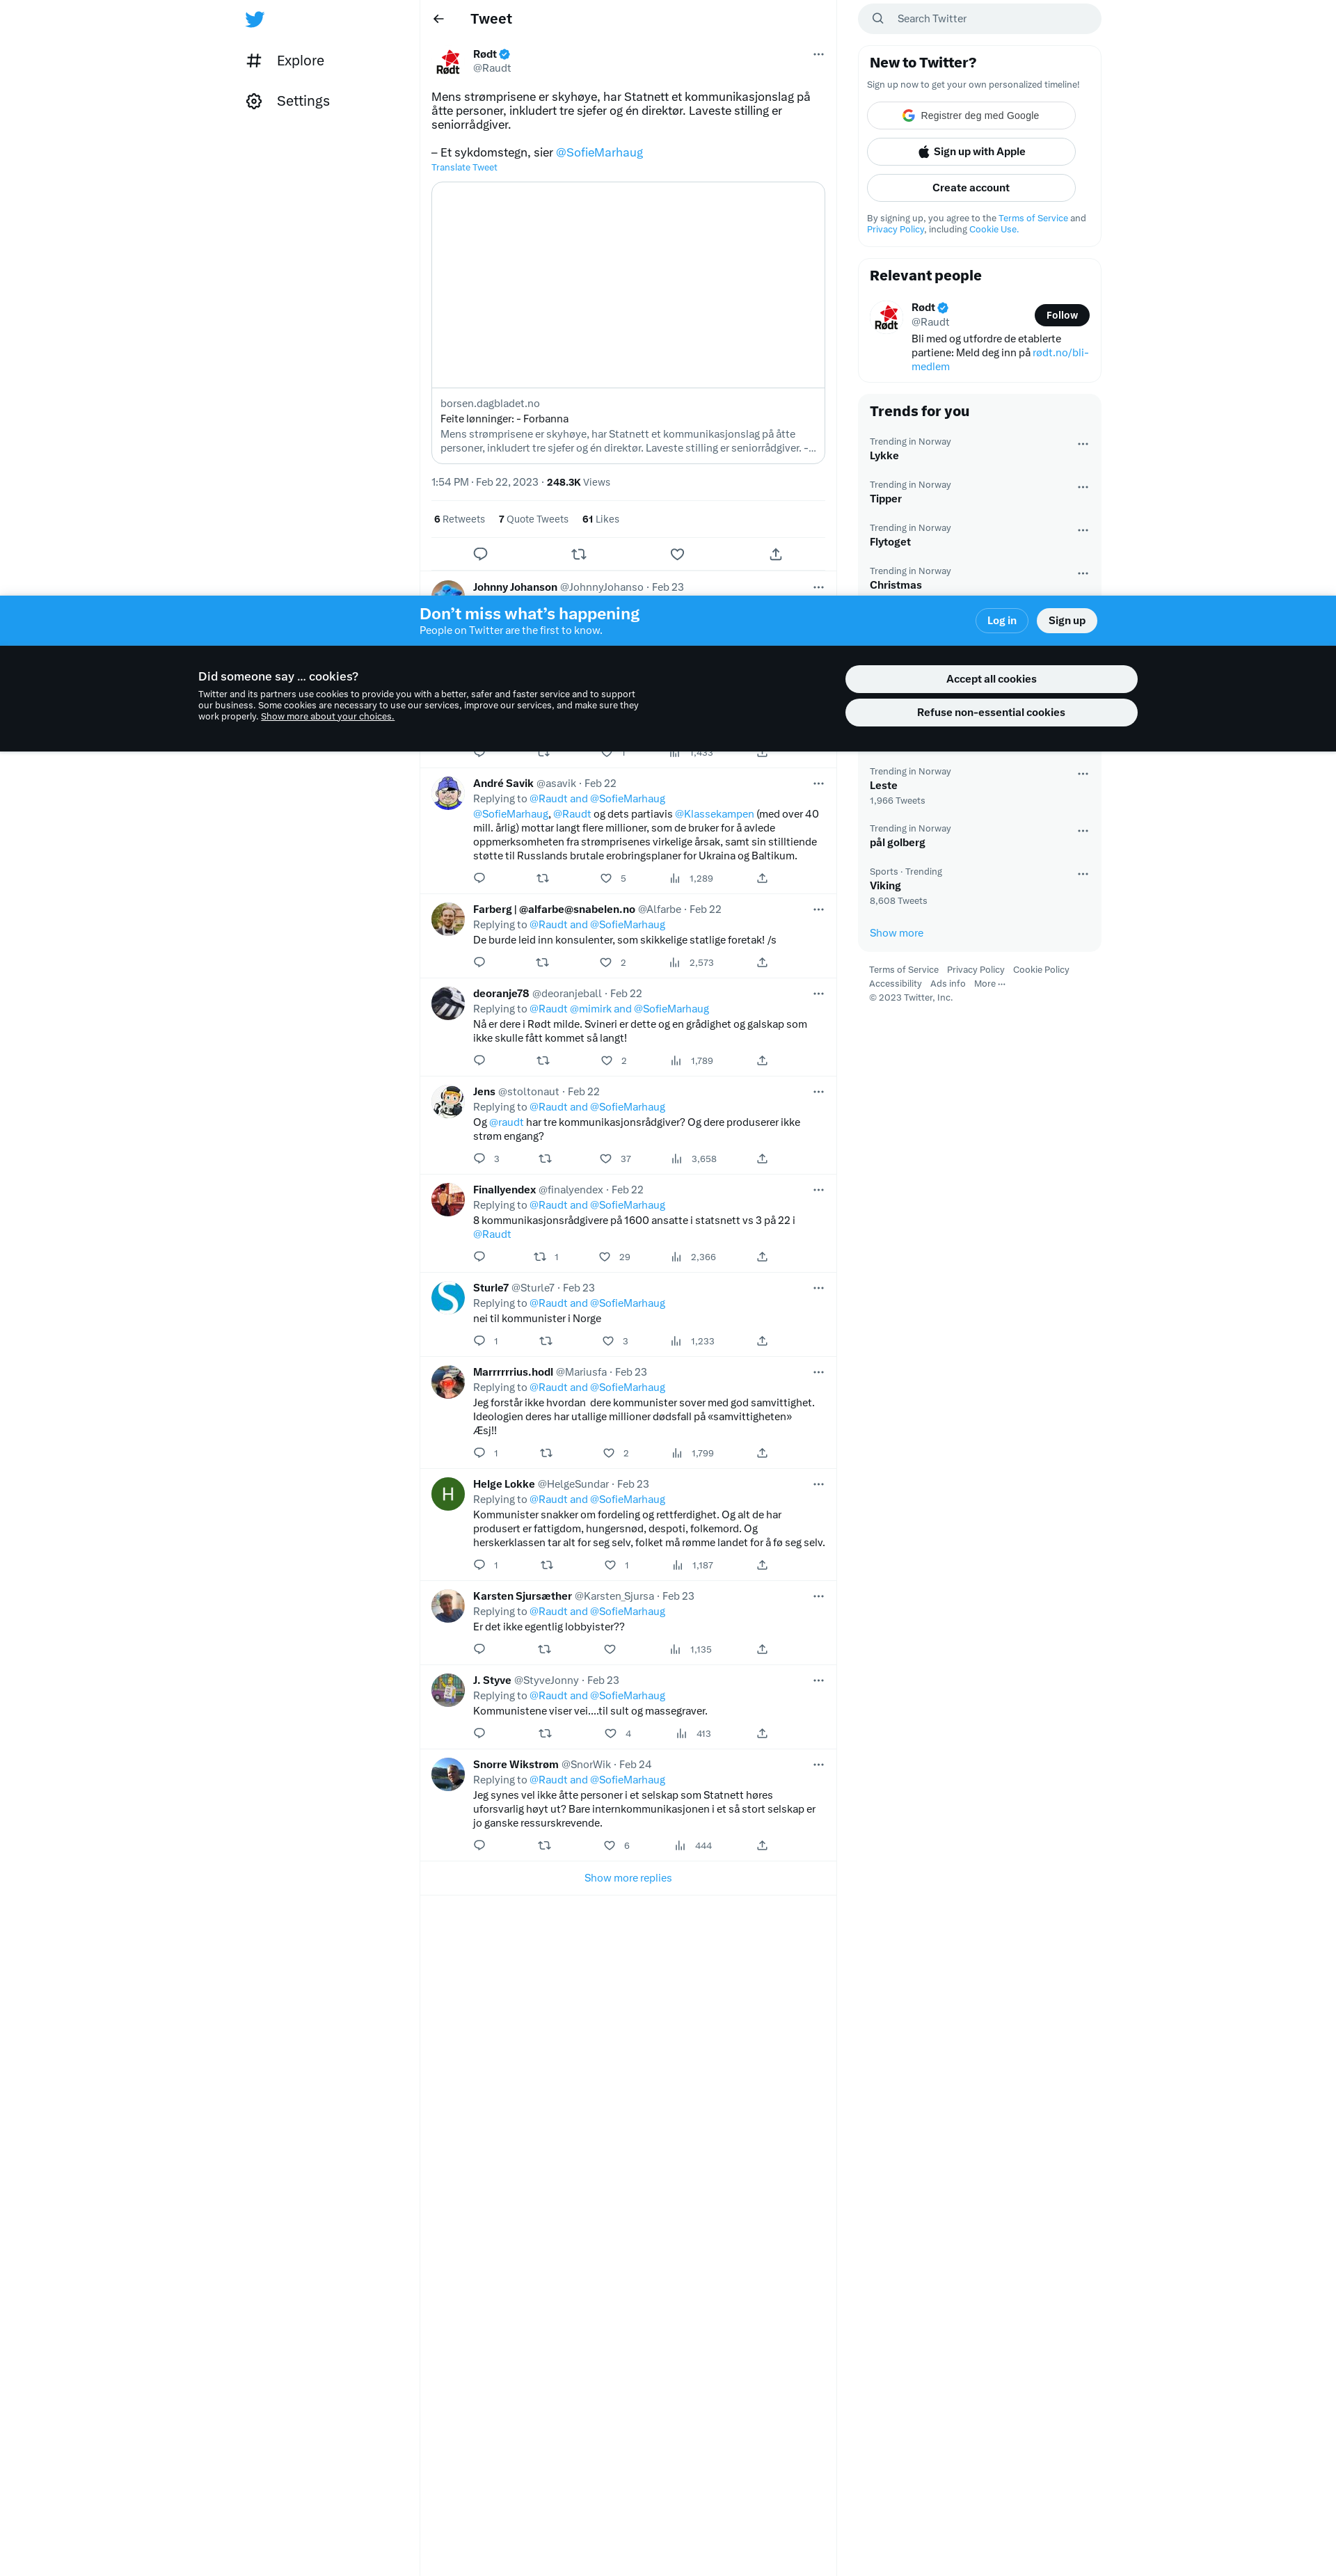Image resolution: width=1336 pixels, height=2576 pixels.
Task: Accept all cookies
Action: (x=990, y=679)
